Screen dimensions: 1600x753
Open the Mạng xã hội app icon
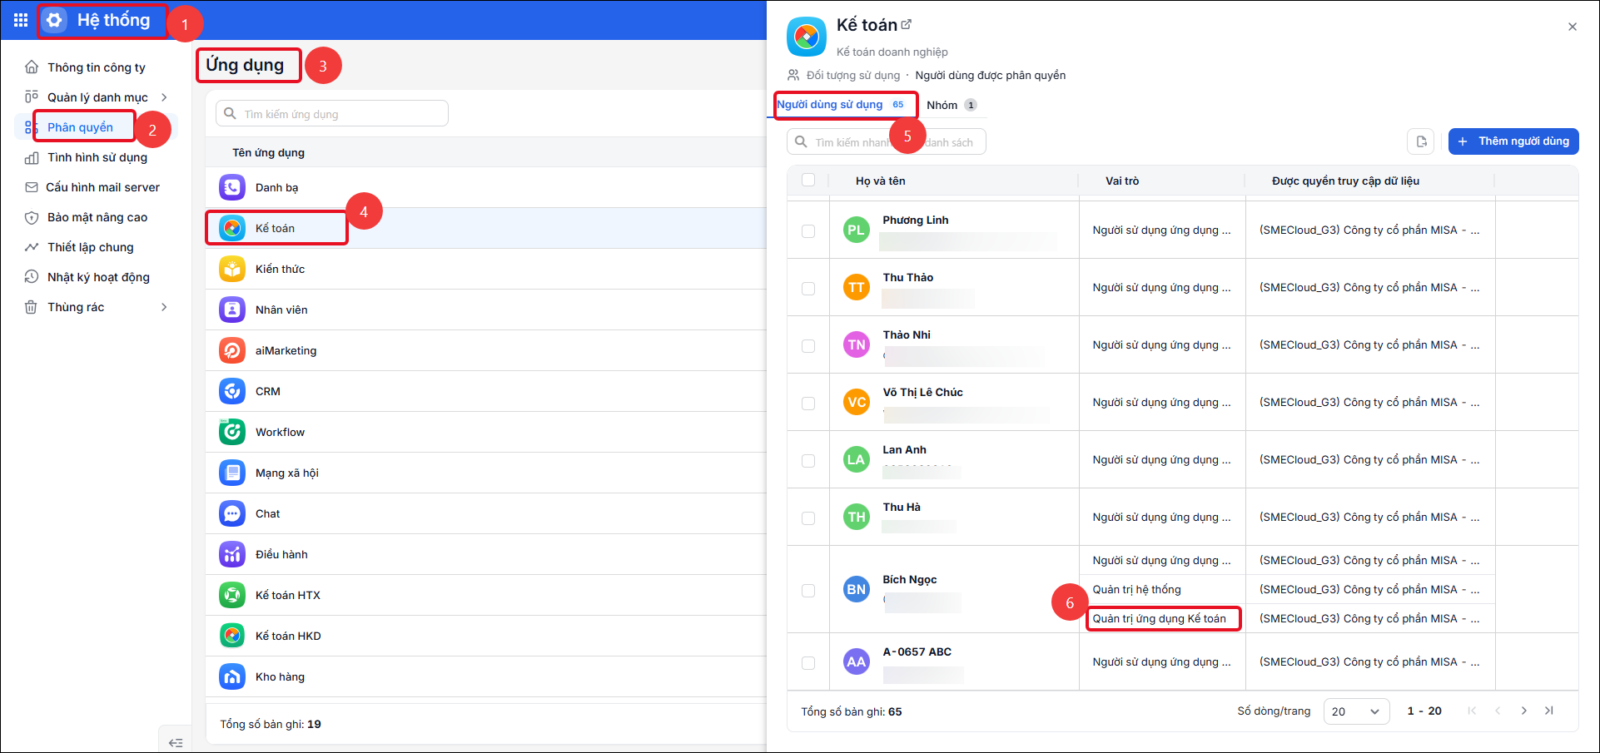(232, 473)
